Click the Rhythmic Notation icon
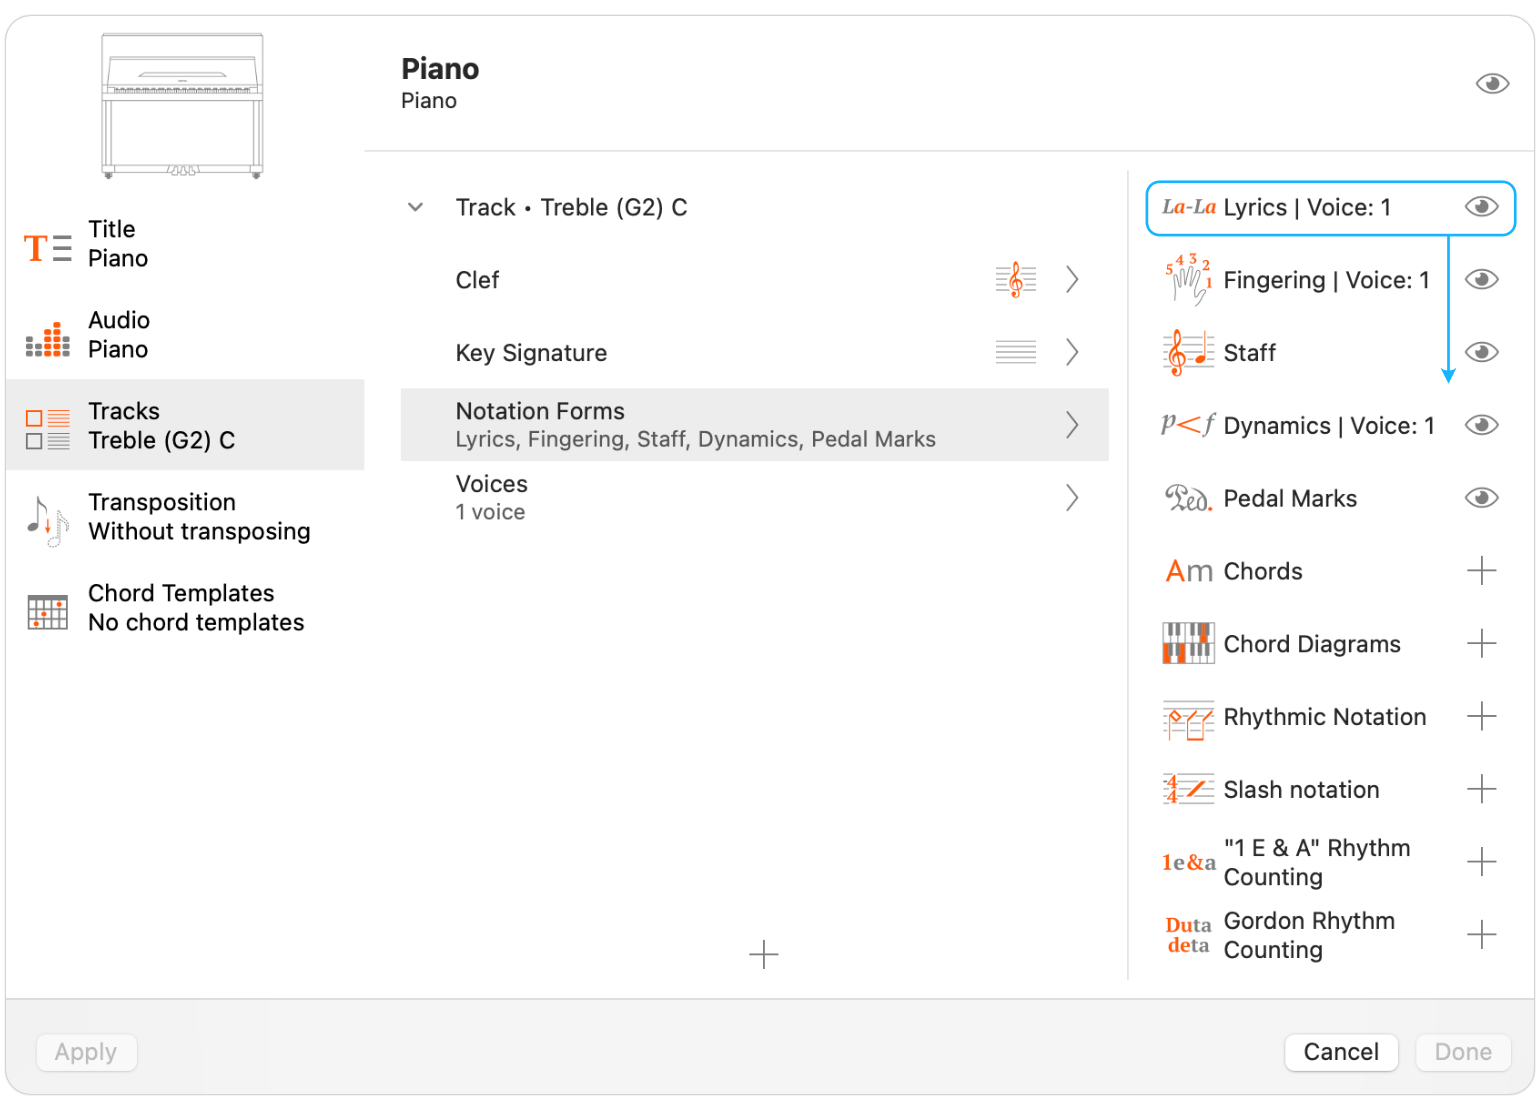The image size is (1540, 1110). tap(1188, 718)
